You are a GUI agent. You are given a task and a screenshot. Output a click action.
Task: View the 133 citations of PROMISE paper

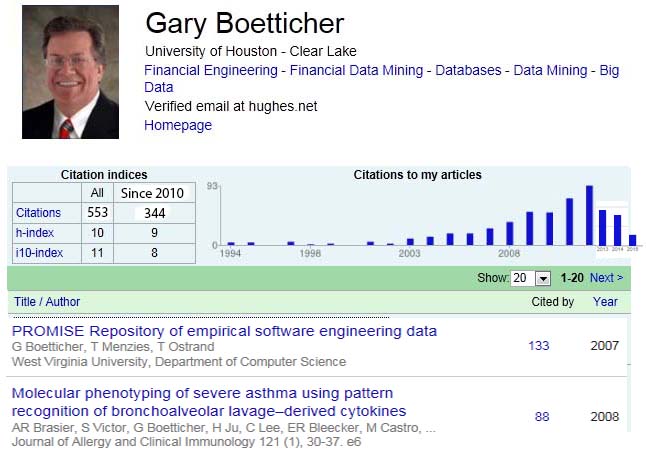point(539,346)
